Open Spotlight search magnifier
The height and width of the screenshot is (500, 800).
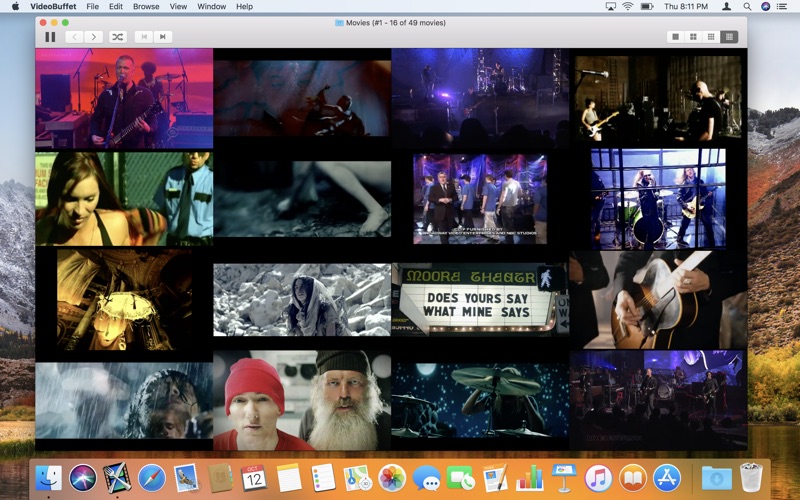pos(747,6)
